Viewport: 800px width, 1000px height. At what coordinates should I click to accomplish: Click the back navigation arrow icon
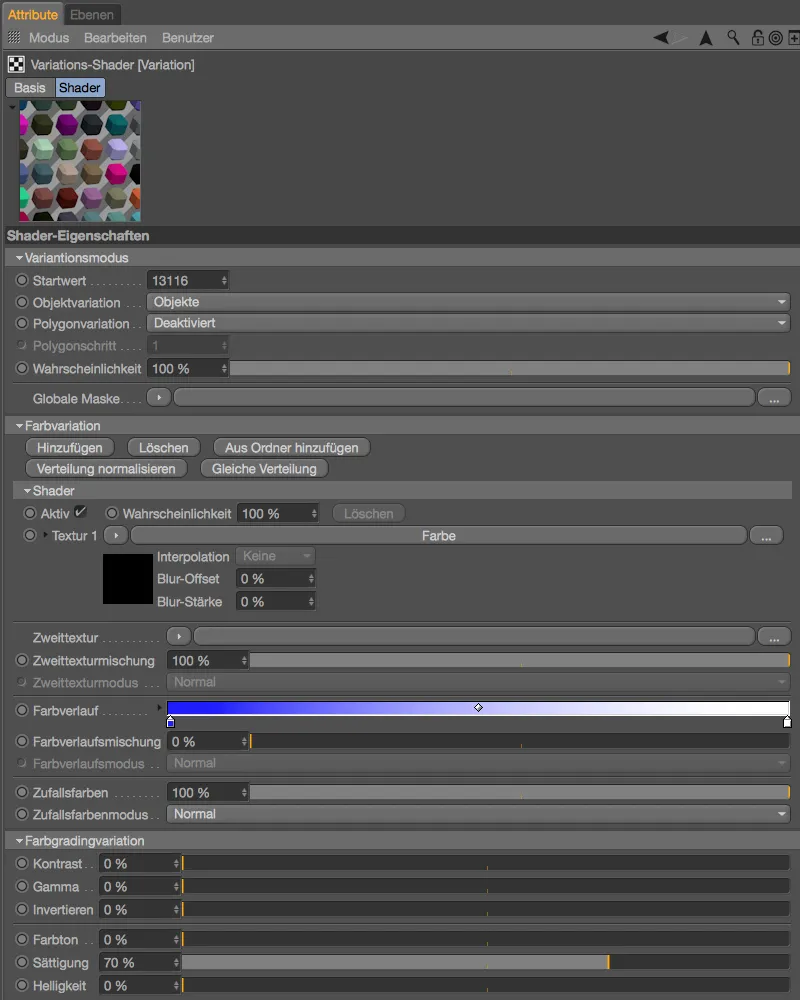[659, 38]
